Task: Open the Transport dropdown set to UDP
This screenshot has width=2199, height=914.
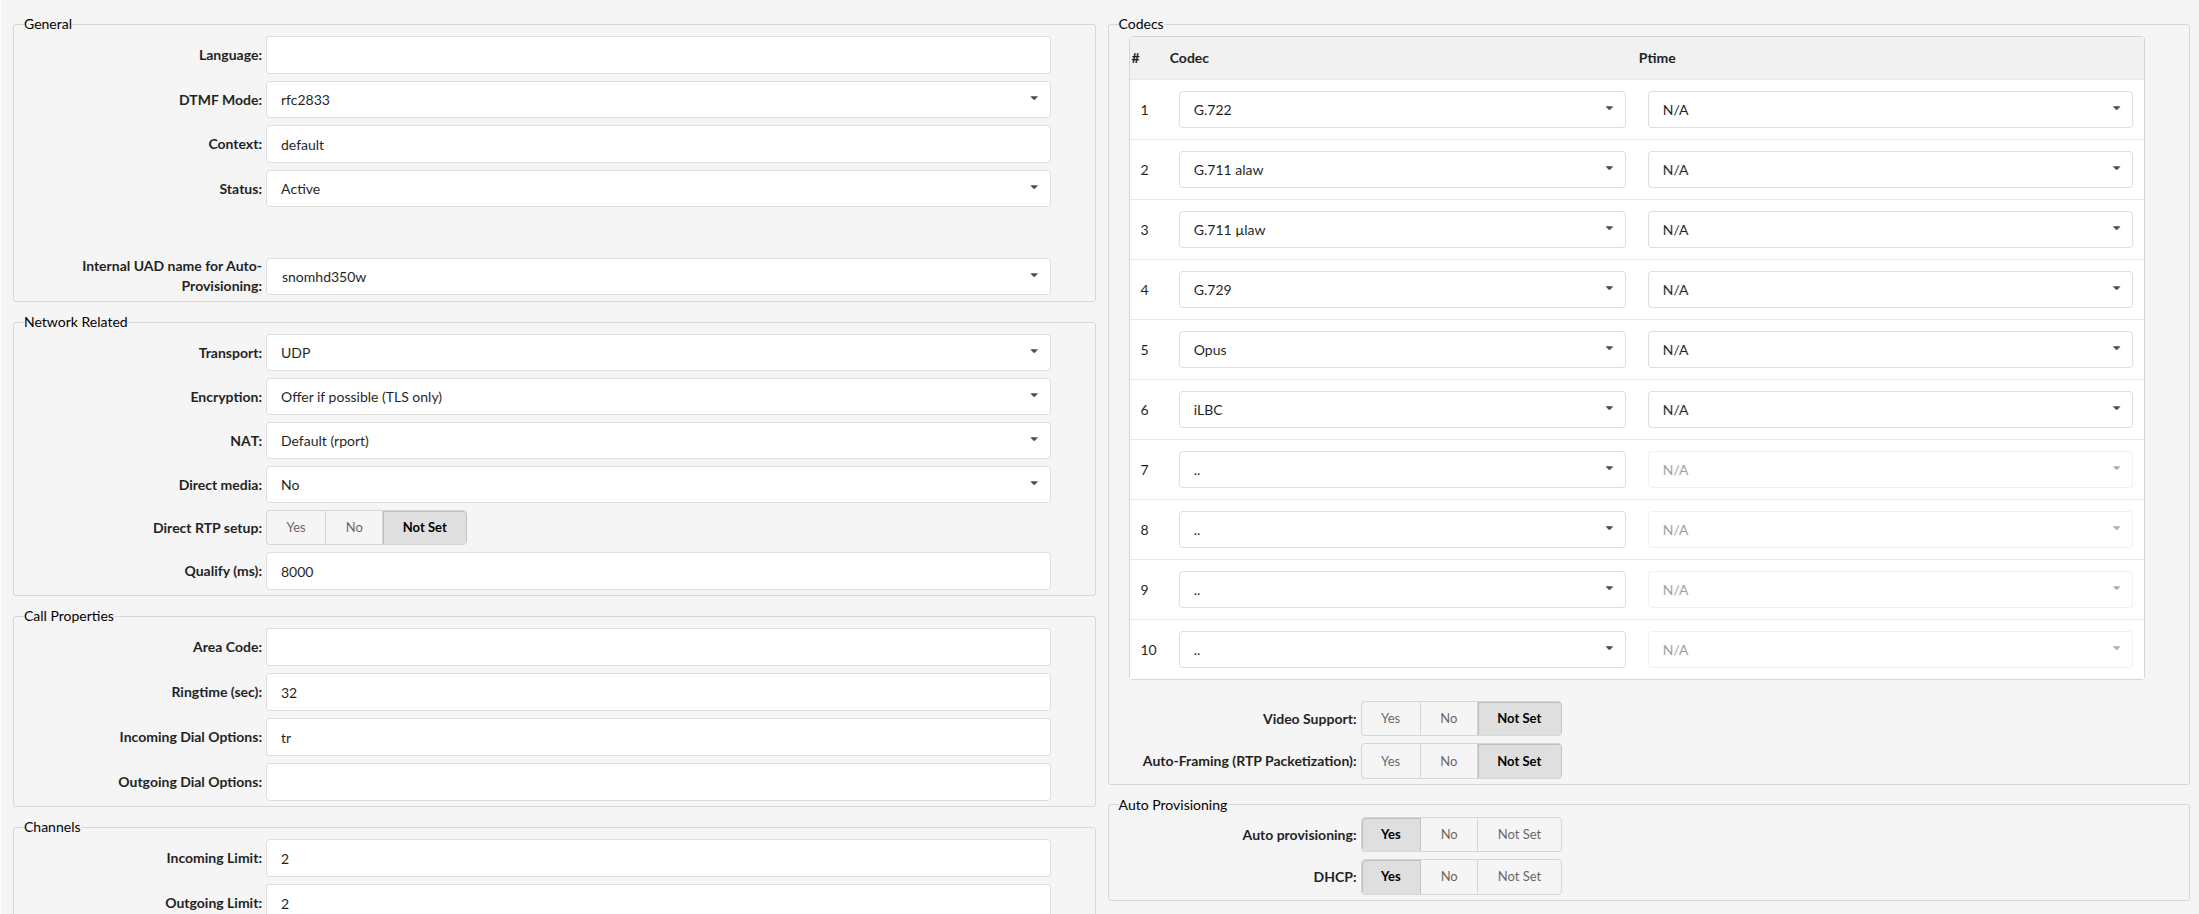Action: (x=658, y=353)
